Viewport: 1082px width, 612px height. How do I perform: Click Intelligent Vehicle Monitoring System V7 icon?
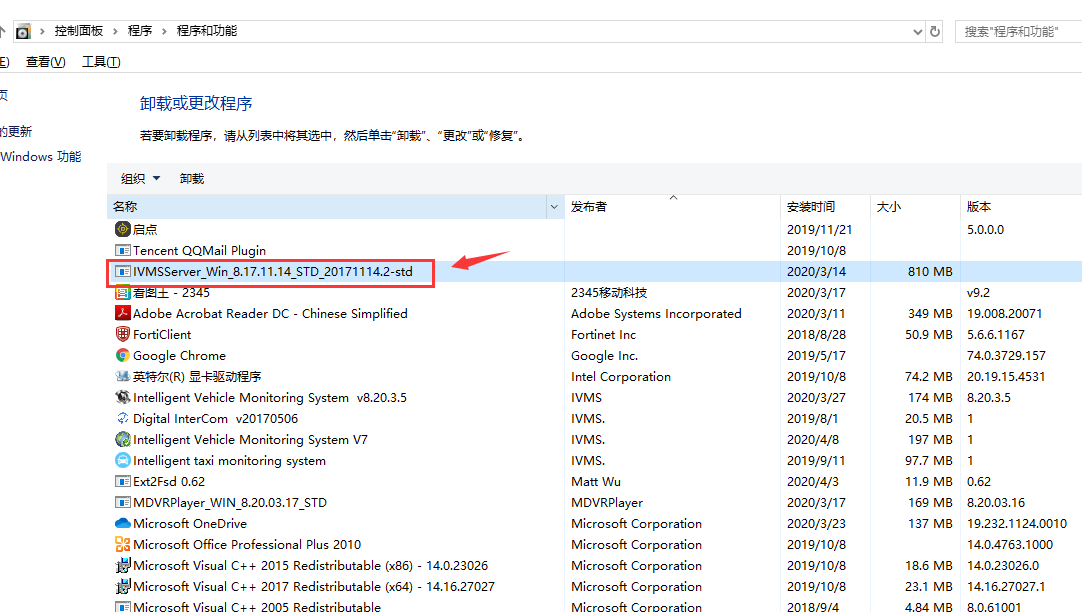123,440
